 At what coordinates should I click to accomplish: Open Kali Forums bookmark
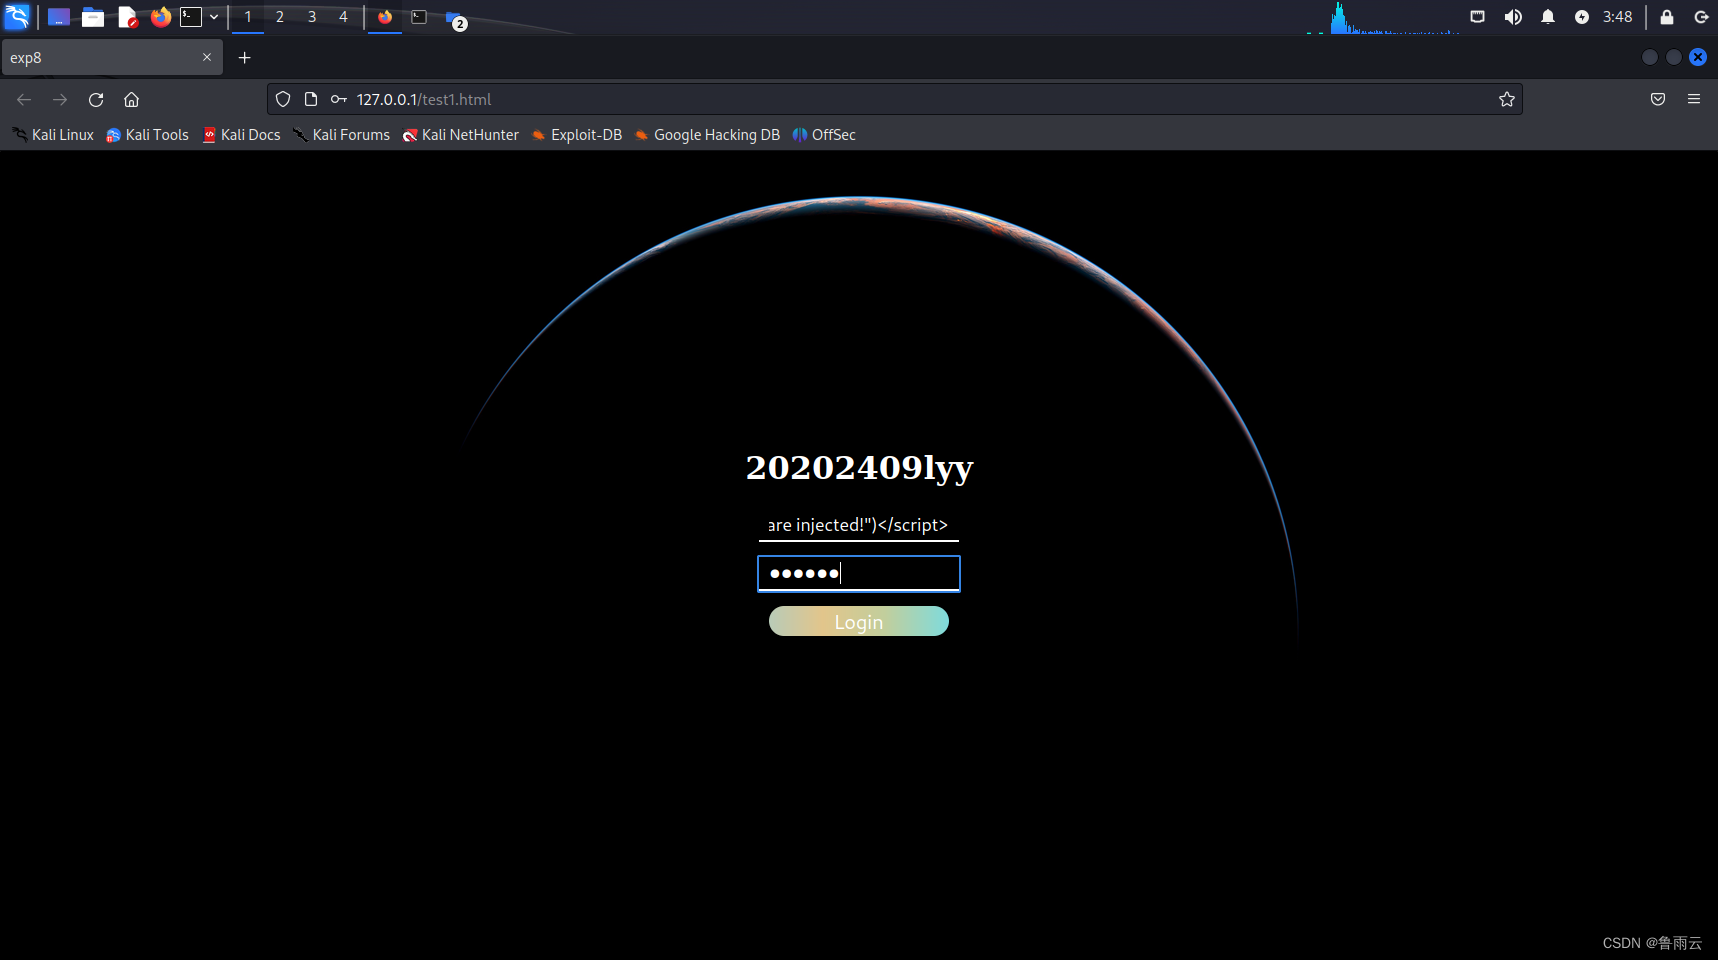pyautogui.click(x=341, y=135)
